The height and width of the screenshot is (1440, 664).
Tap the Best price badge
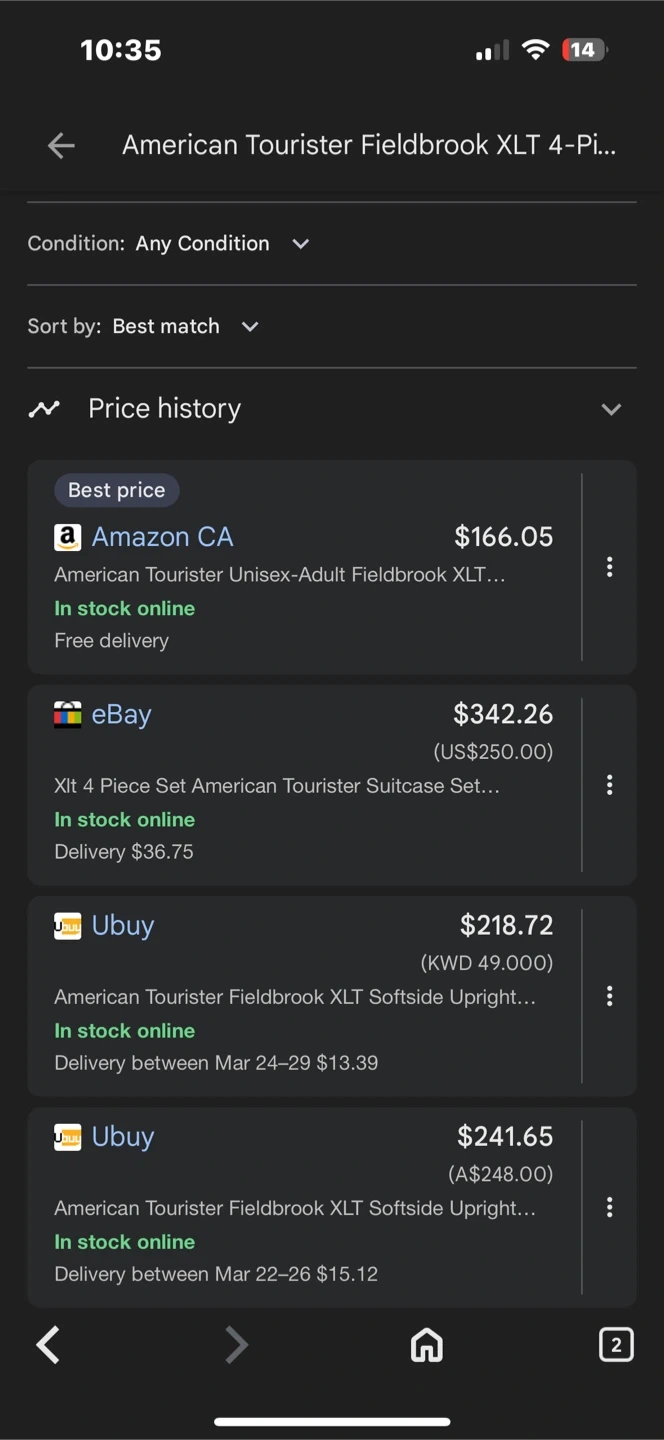tap(116, 490)
